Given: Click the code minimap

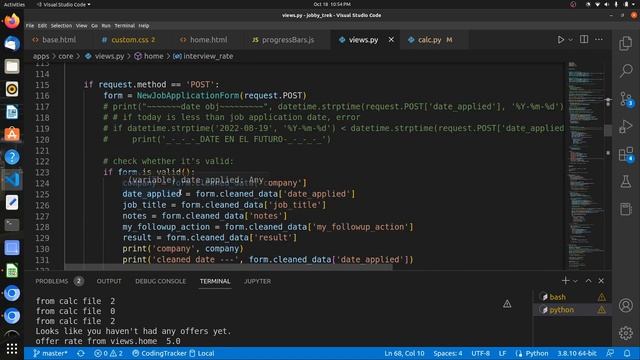Looking at the screenshot, I should click(585, 165).
